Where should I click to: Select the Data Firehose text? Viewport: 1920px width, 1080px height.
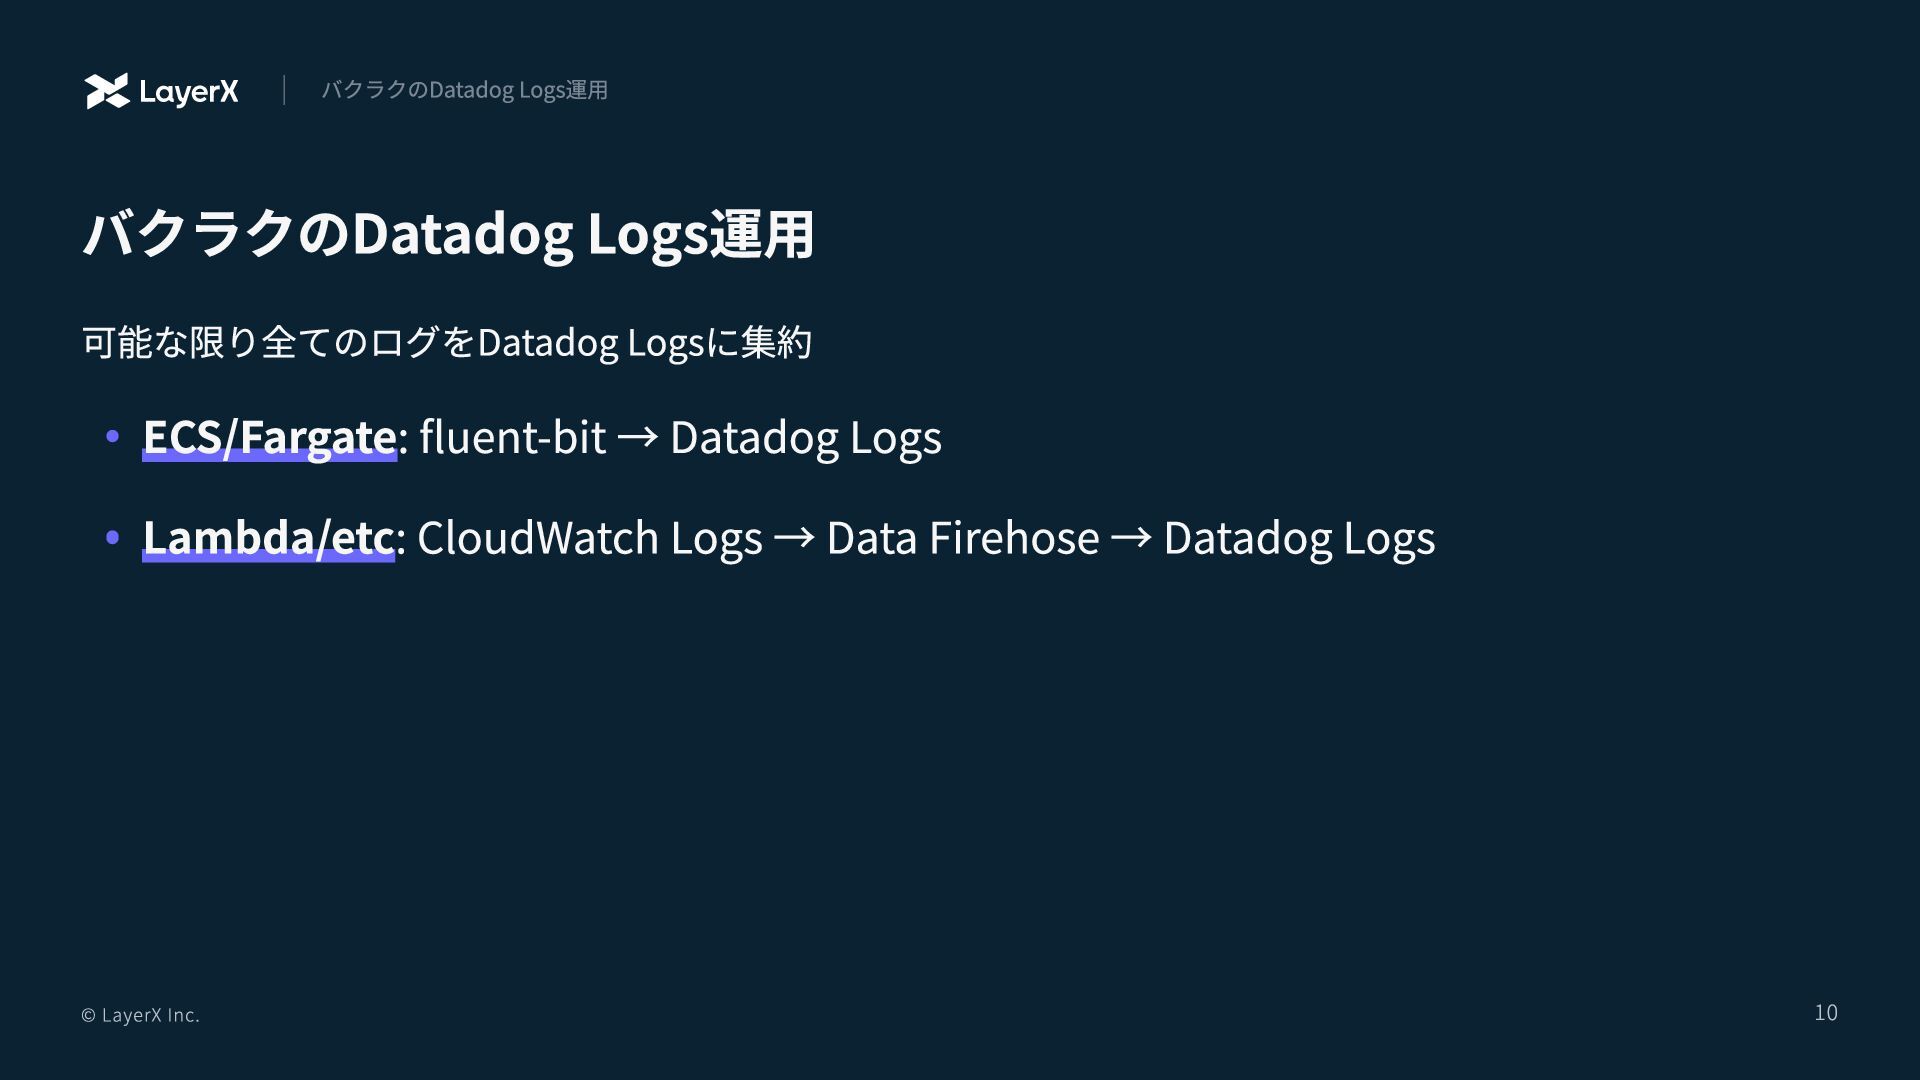962,537
